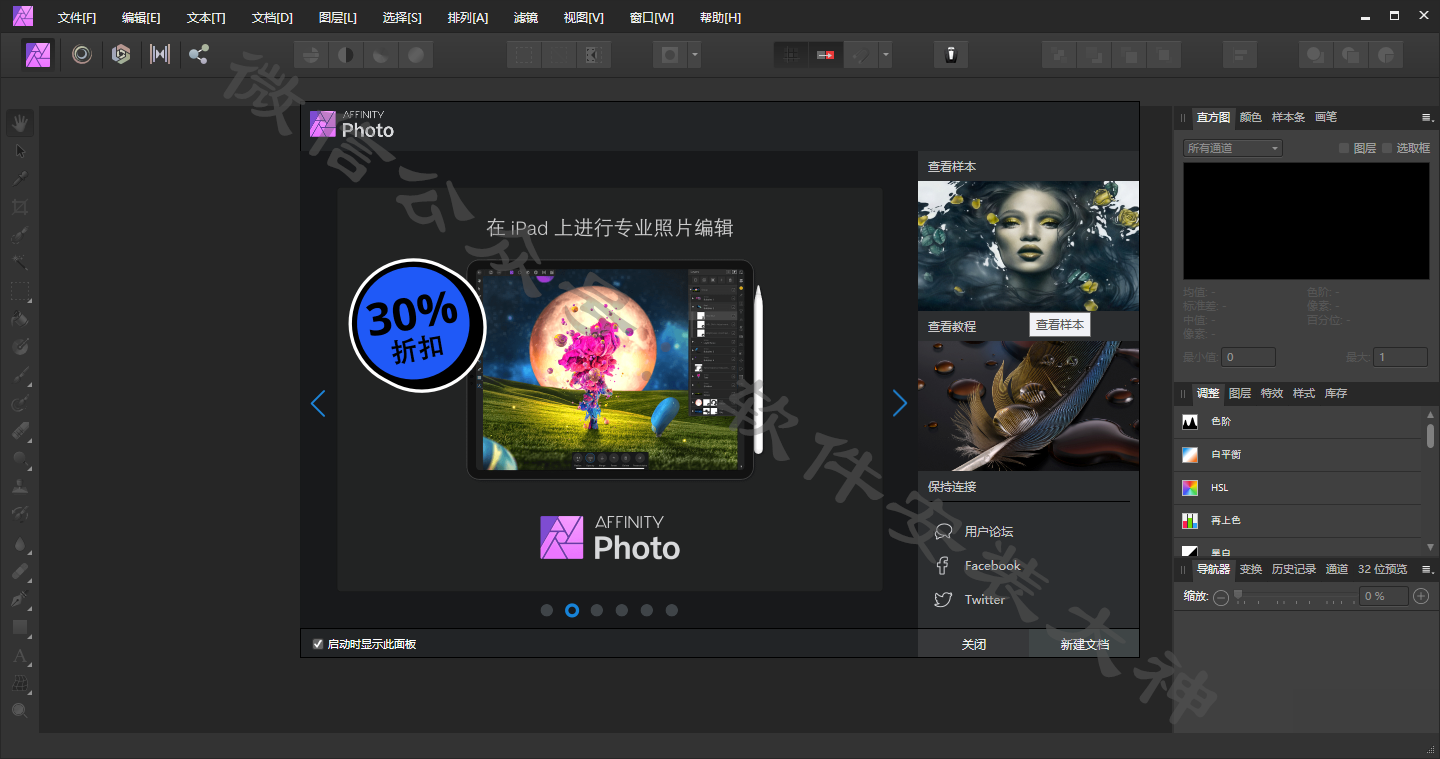Switch to the Export persona

[199, 54]
